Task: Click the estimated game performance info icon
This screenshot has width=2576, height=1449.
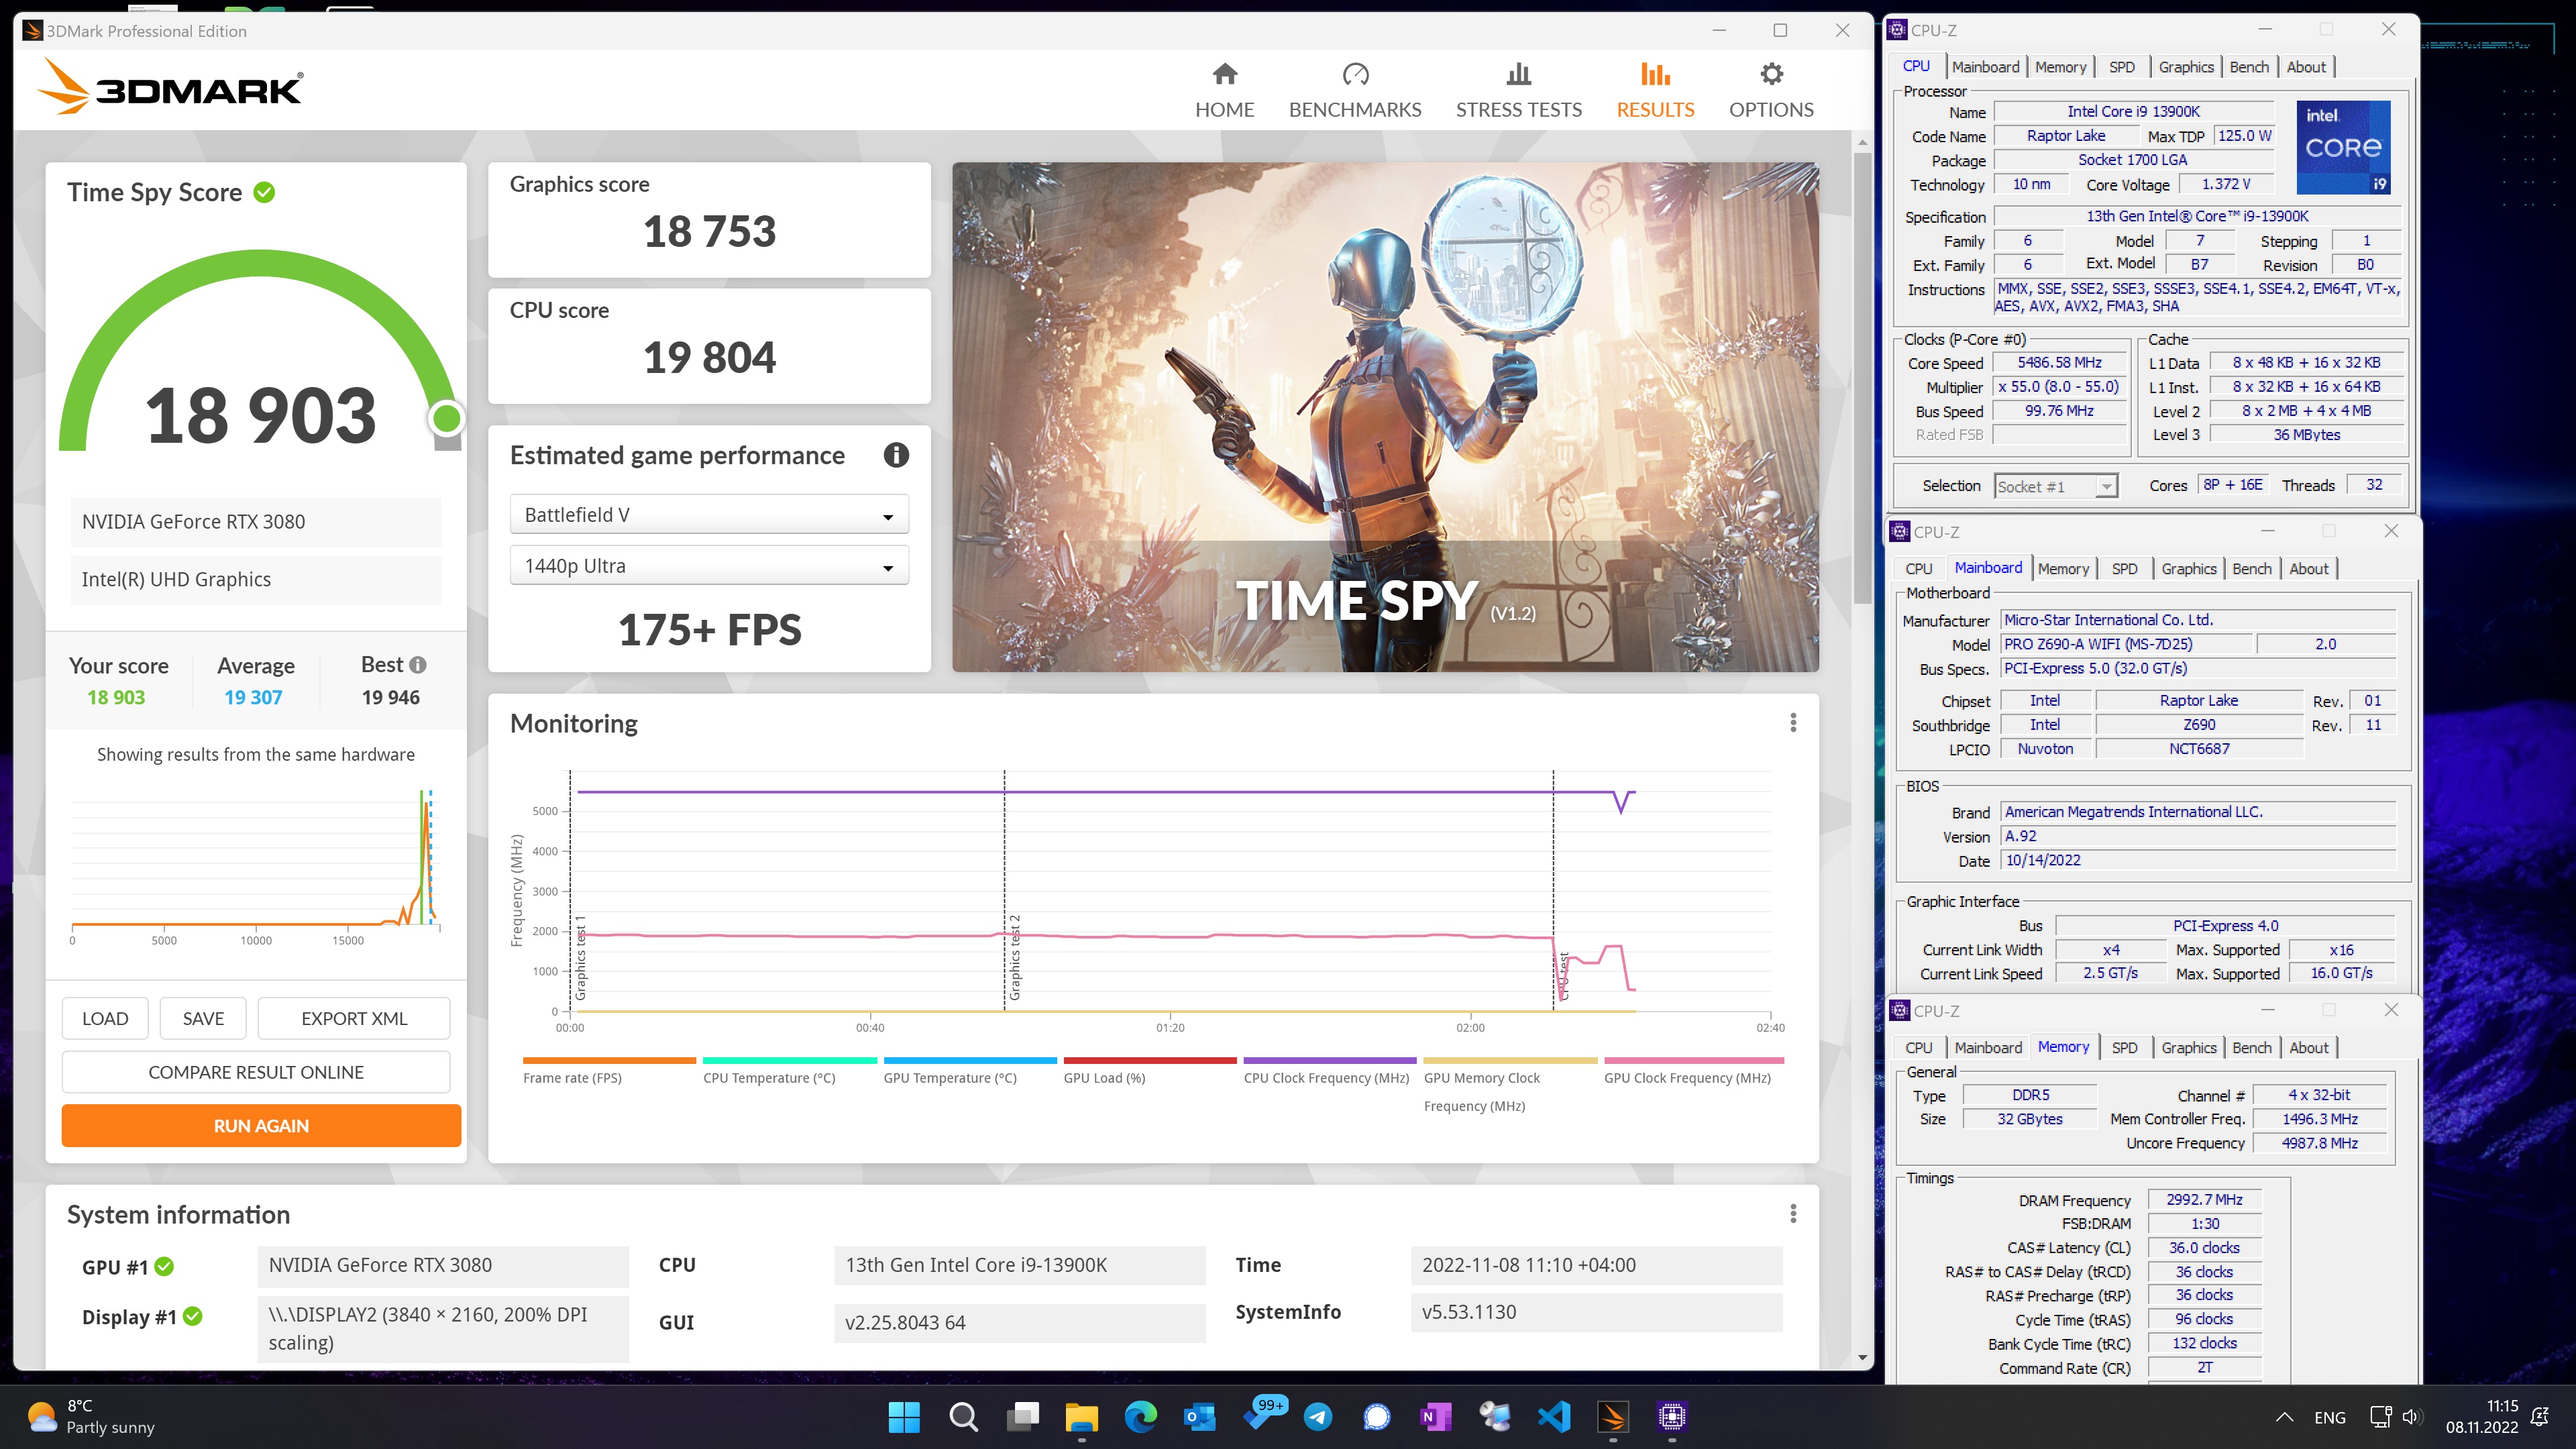Action: (x=896, y=455)
